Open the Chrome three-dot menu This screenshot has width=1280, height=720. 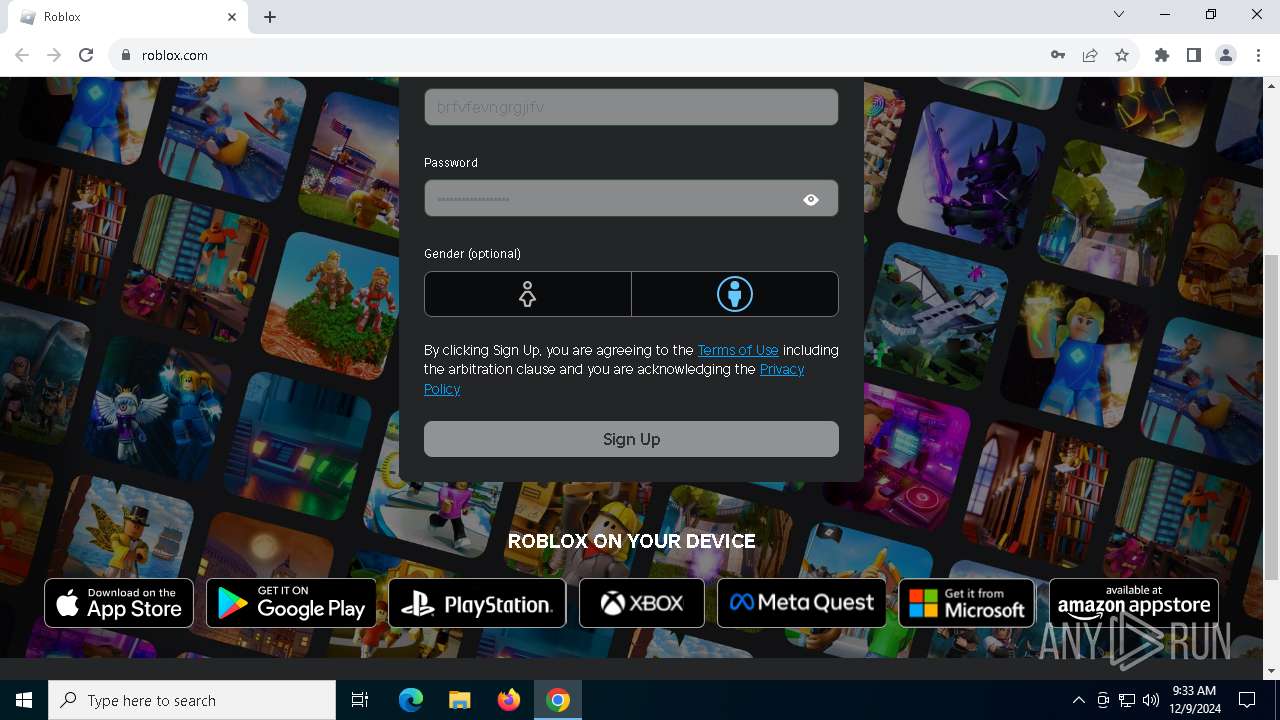tap(1258, 55)
